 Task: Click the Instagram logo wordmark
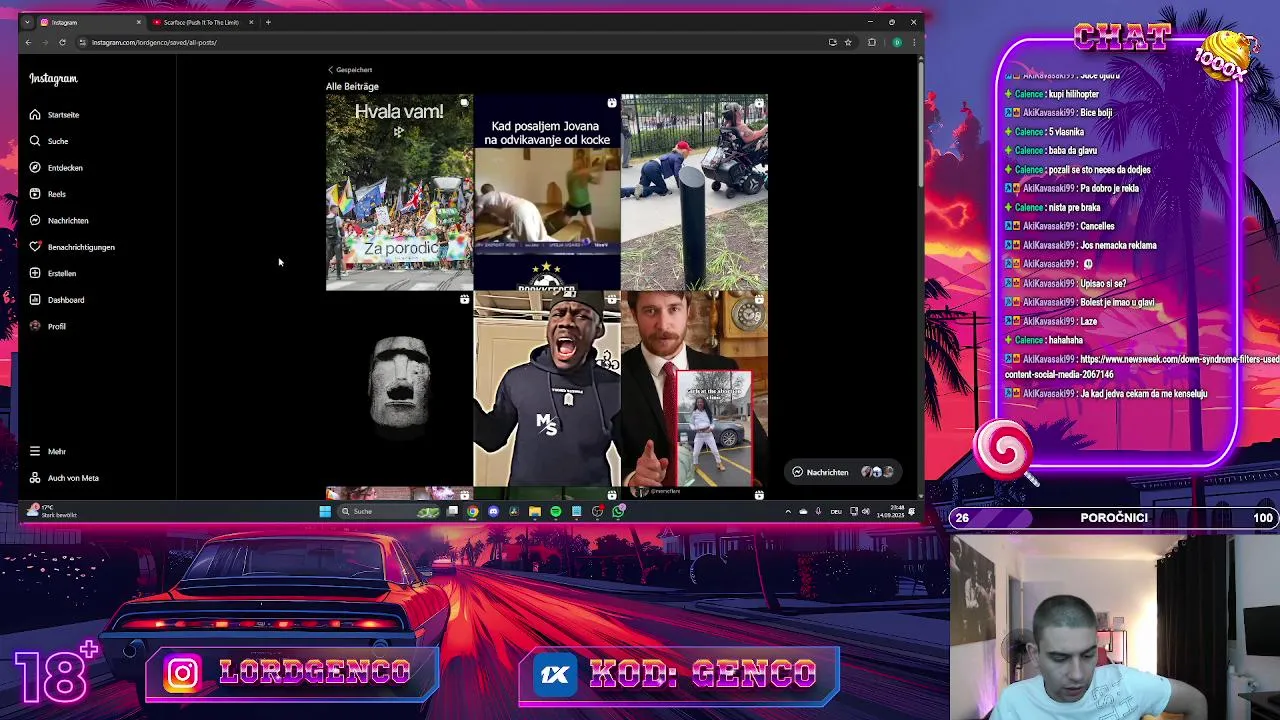click(x=53, y=78)
